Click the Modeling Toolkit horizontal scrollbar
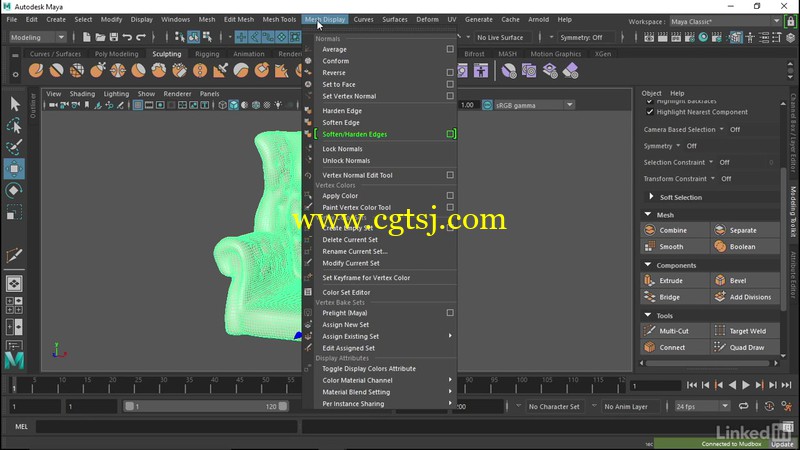This screenshot has height=450, width=800. pos(708,363)
